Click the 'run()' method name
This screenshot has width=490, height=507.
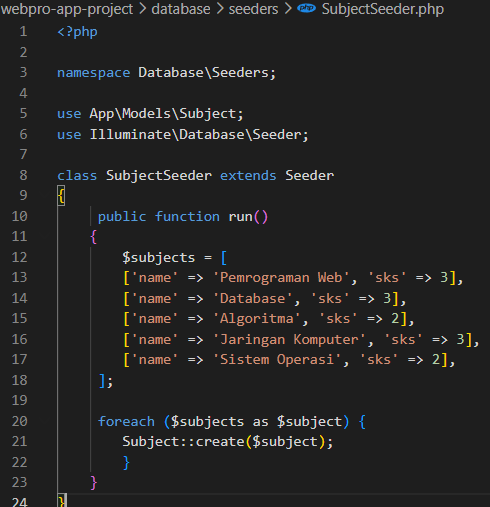248,217
